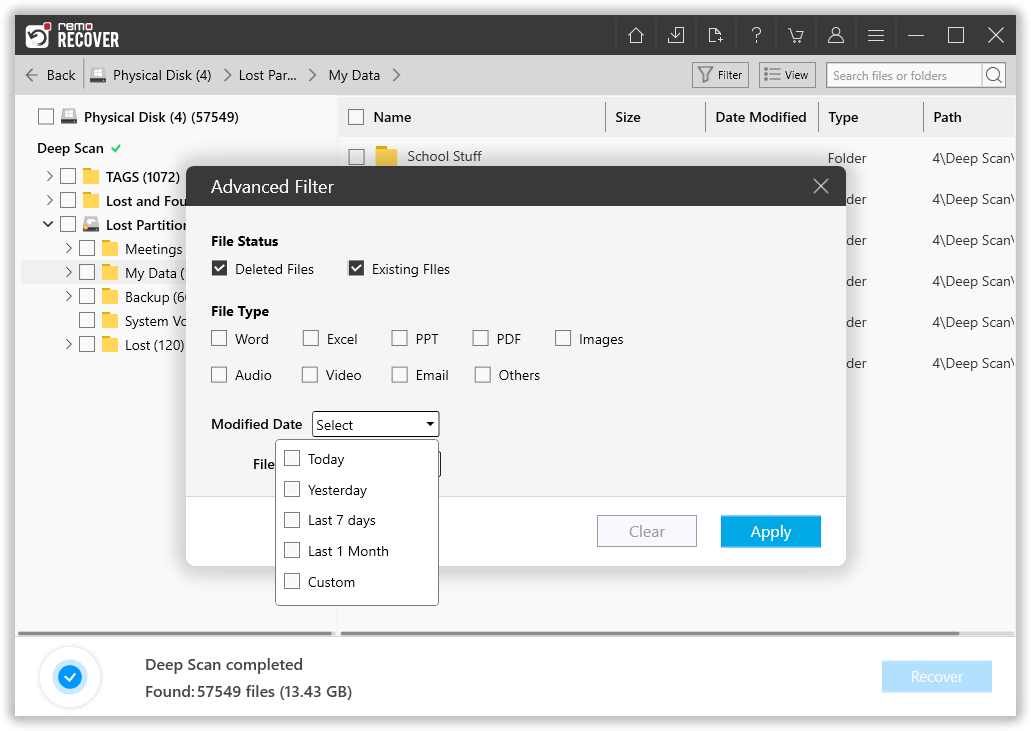Image resolution: width=1031 pixels, height=731 pixels.
Task: Close the Advanced Filter dialog
Action: click(821, 186)
